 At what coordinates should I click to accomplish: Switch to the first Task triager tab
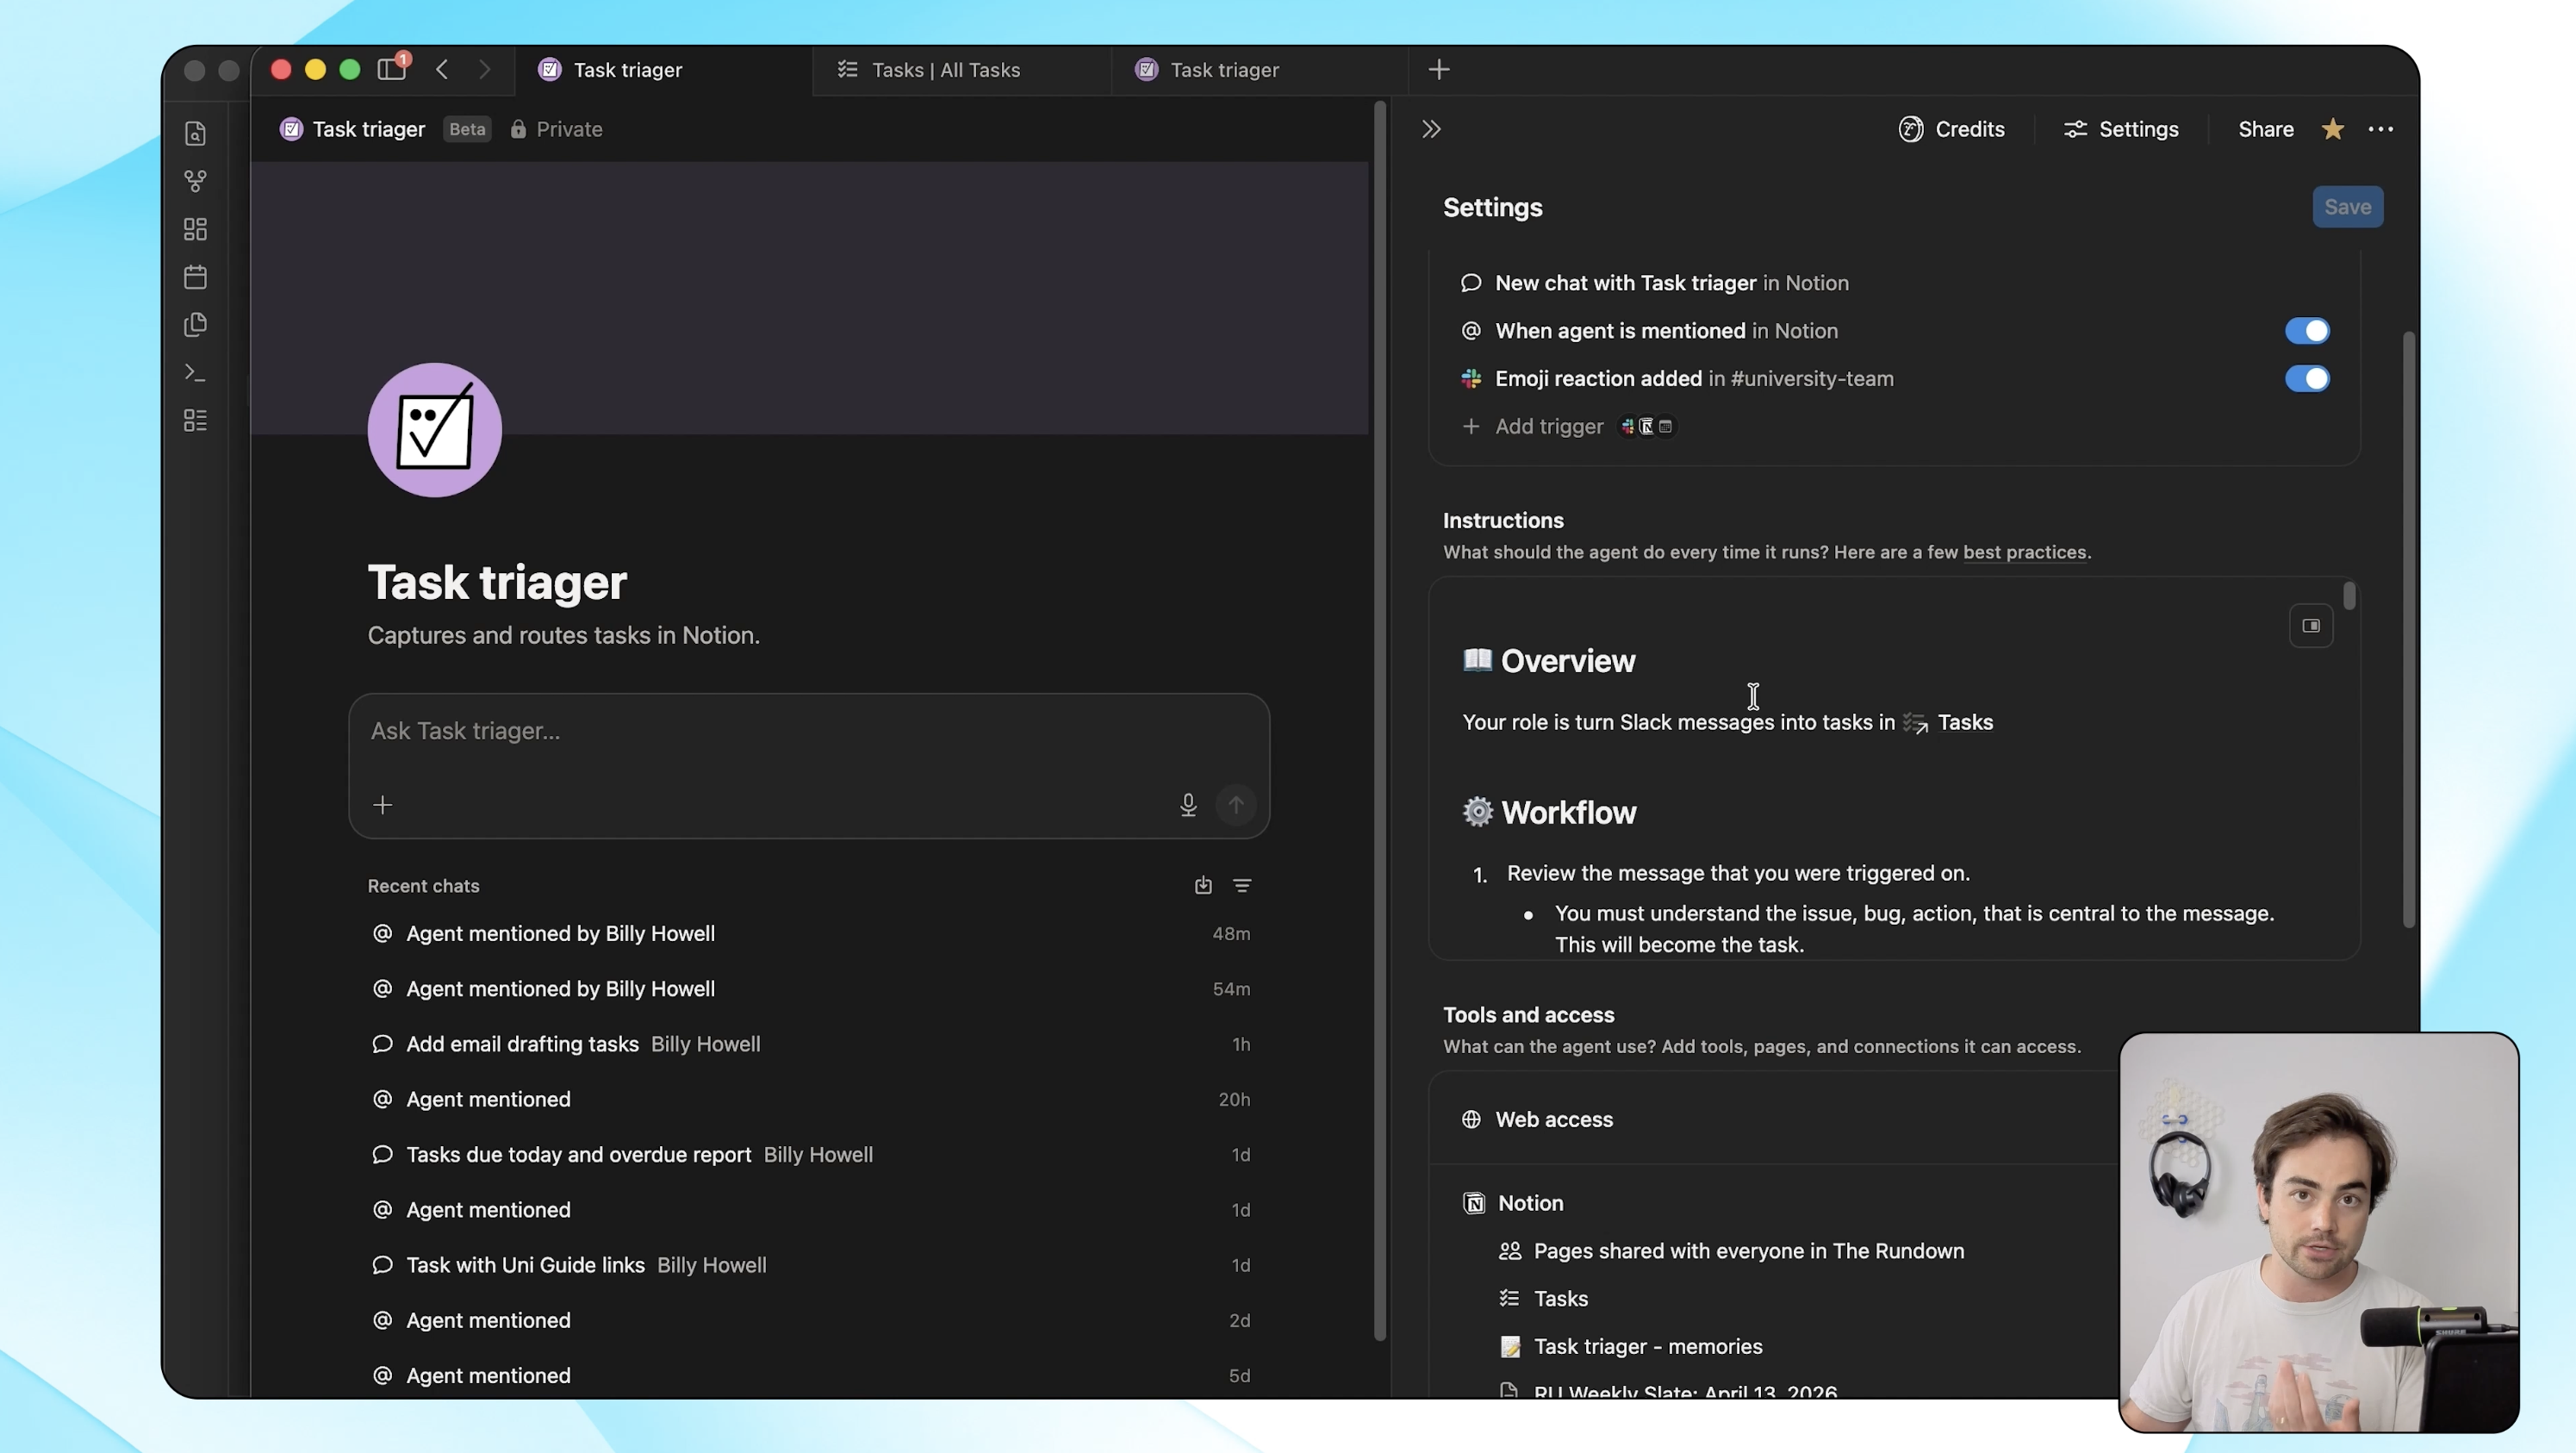click(x=664, y=69)
